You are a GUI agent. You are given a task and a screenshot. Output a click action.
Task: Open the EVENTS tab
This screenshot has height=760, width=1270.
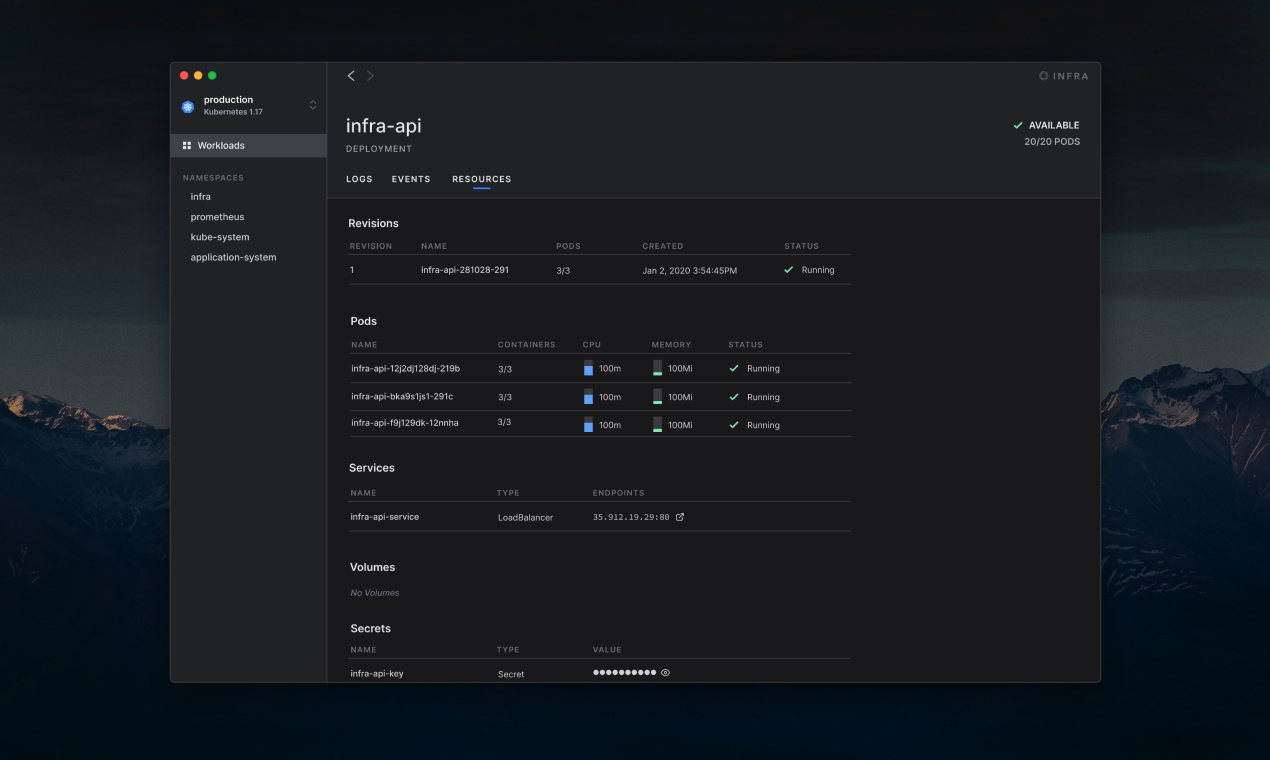[410, 179]
